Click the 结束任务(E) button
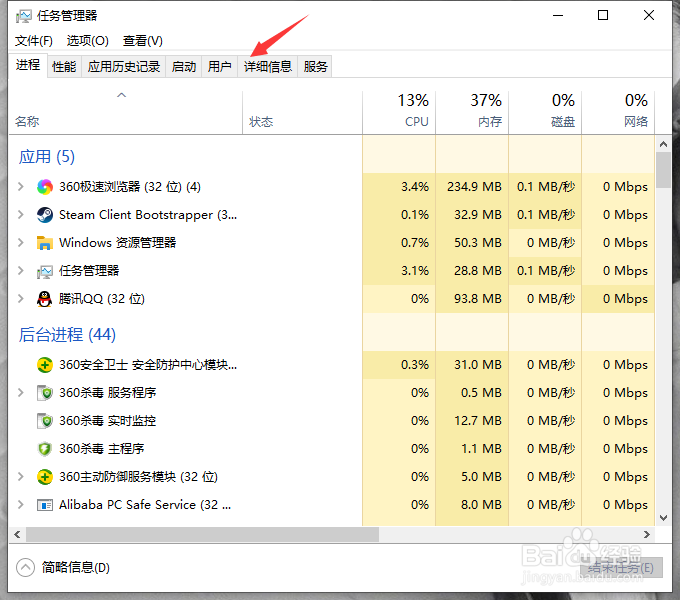Image resolution: width=680 pixels, height=600 pixels. (621, 567)
